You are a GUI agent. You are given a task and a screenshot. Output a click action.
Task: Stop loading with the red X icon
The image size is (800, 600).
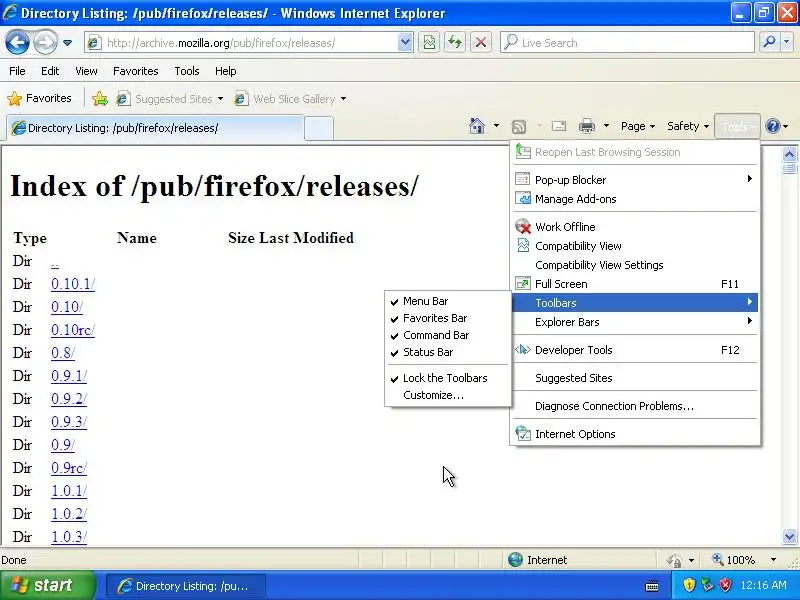coord(481,42)
